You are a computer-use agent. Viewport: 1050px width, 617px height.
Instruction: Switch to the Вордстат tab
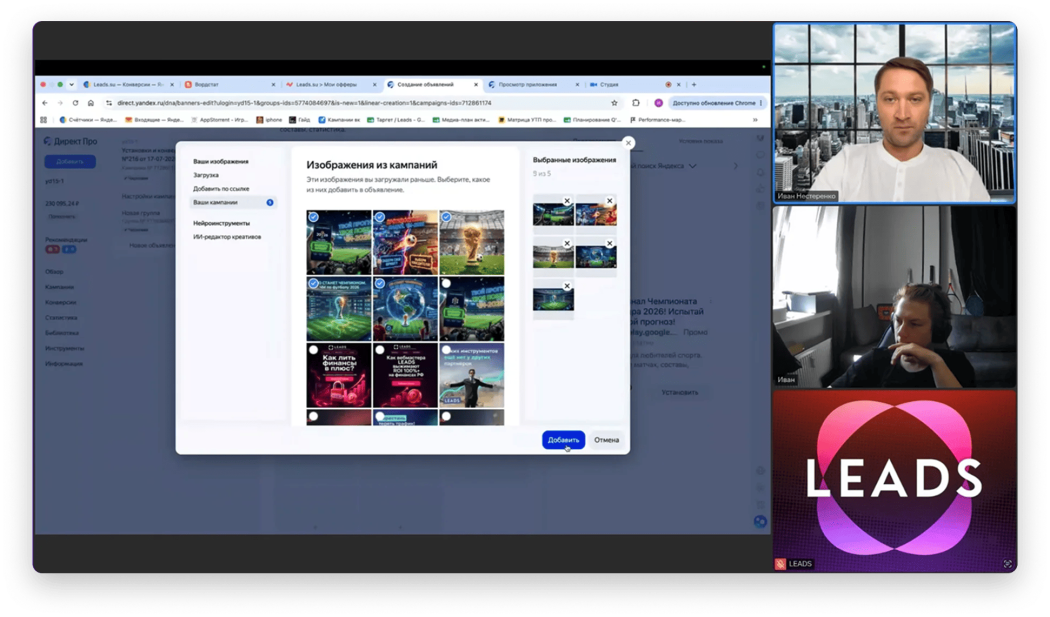coord(228,85)
